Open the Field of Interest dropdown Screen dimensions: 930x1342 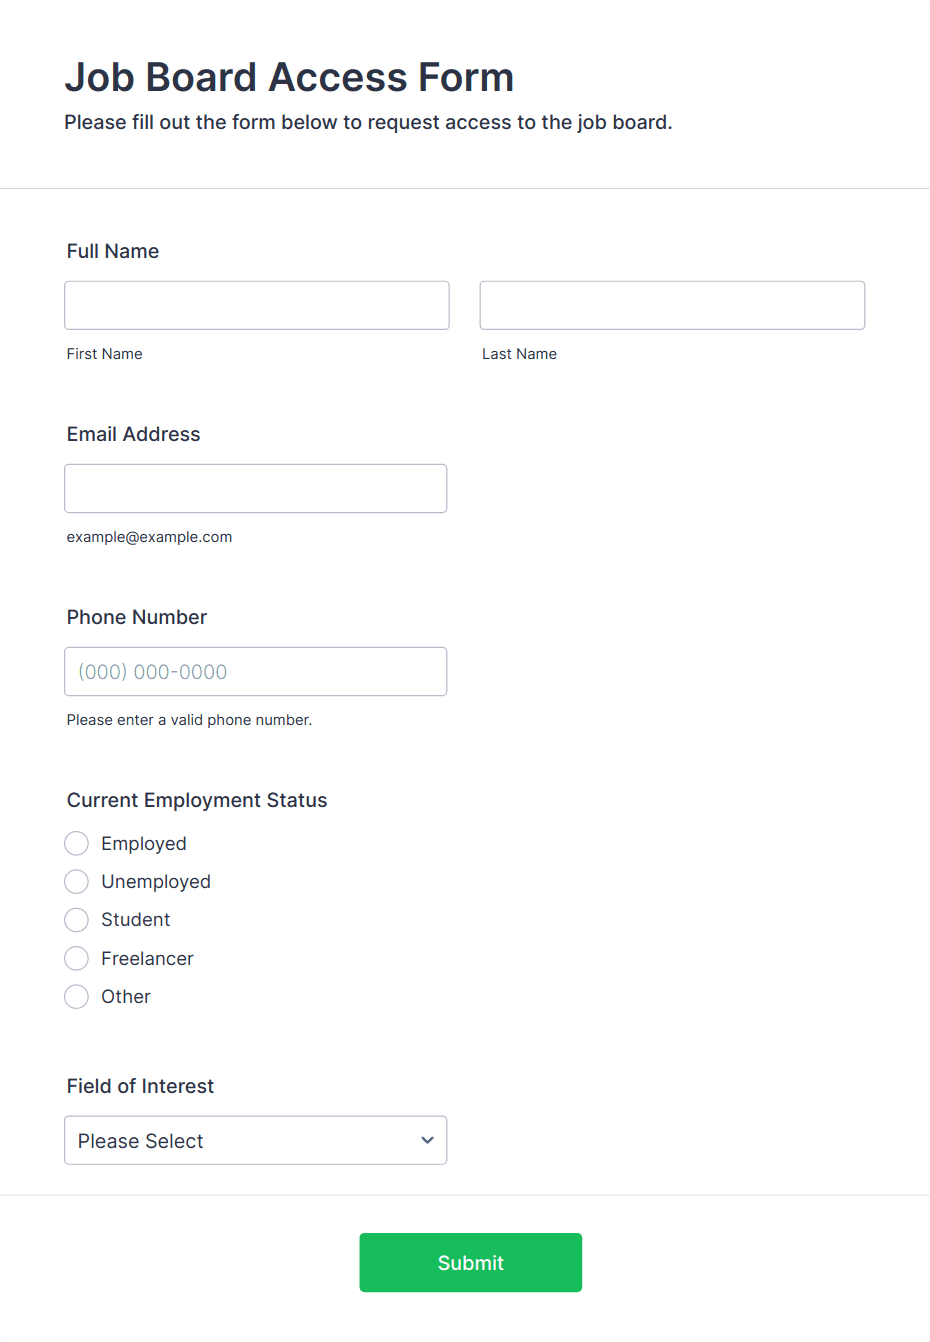pos(256,1140)
